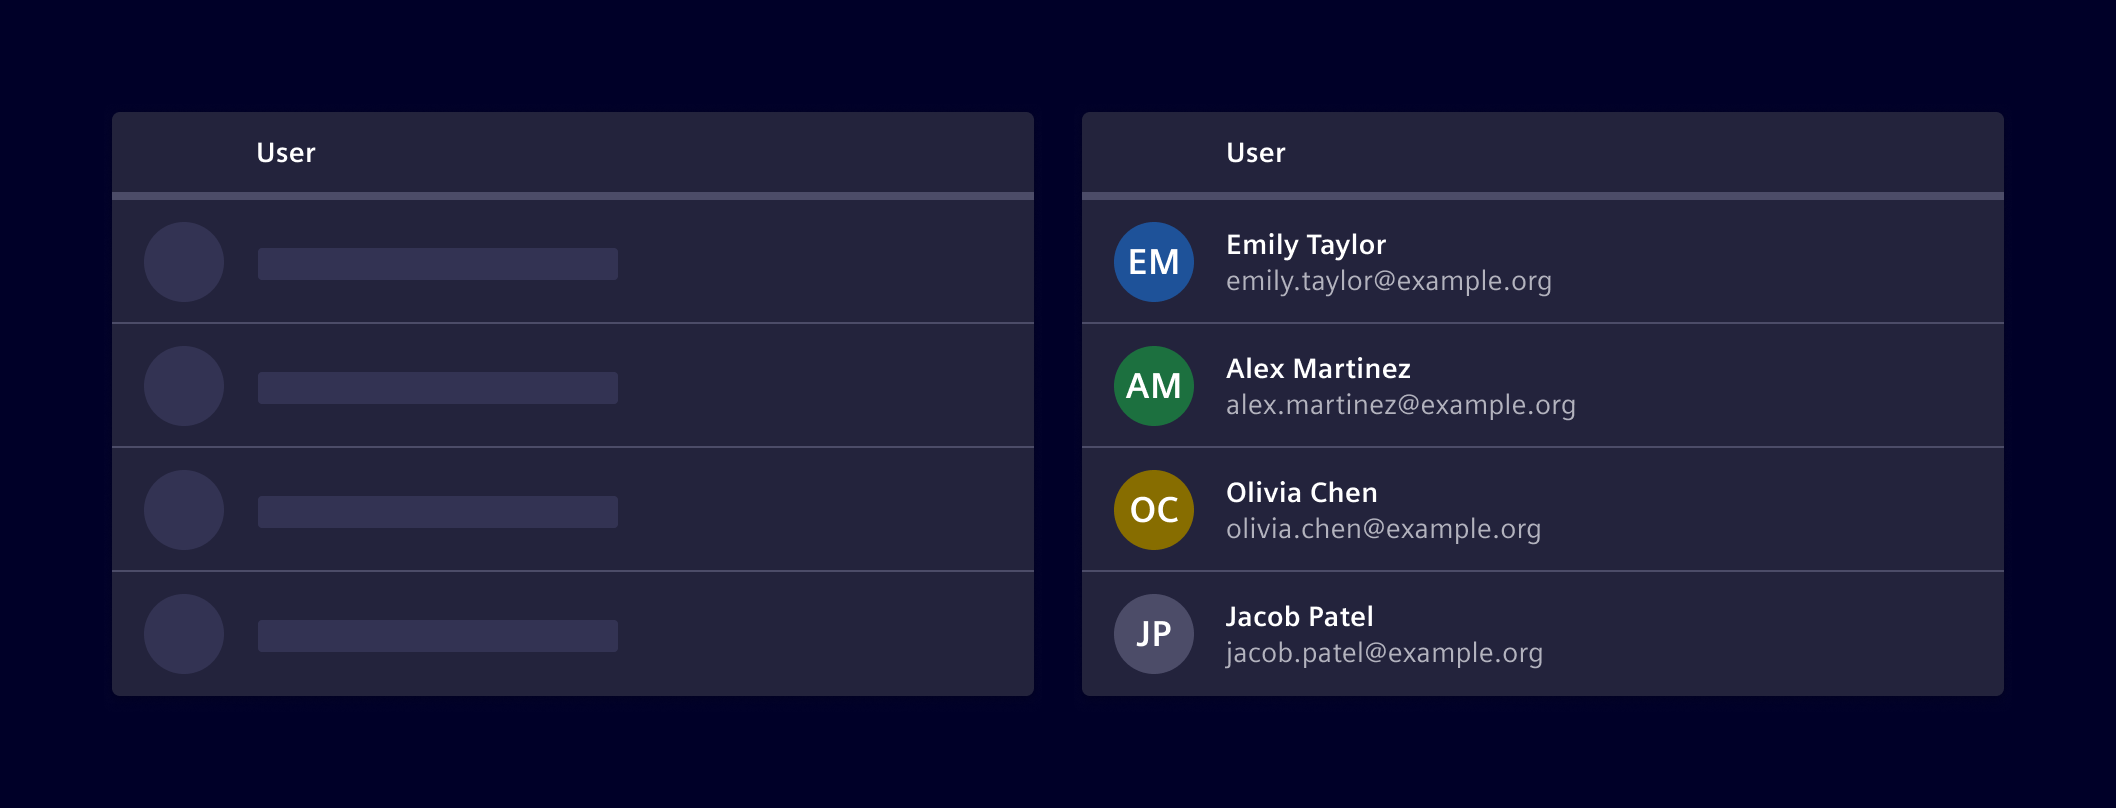
Task: Click the User header above the loading rows
Action: [x=286, y=153]
